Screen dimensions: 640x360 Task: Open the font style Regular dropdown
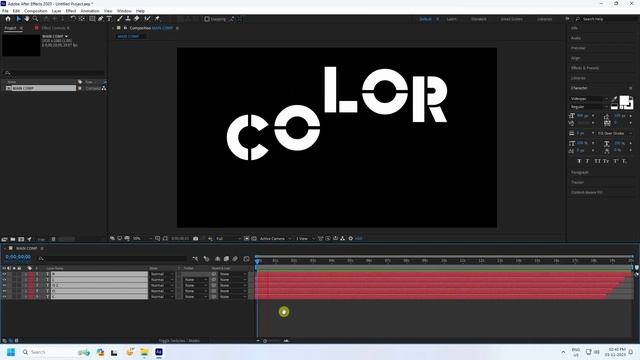pos(589,107)
